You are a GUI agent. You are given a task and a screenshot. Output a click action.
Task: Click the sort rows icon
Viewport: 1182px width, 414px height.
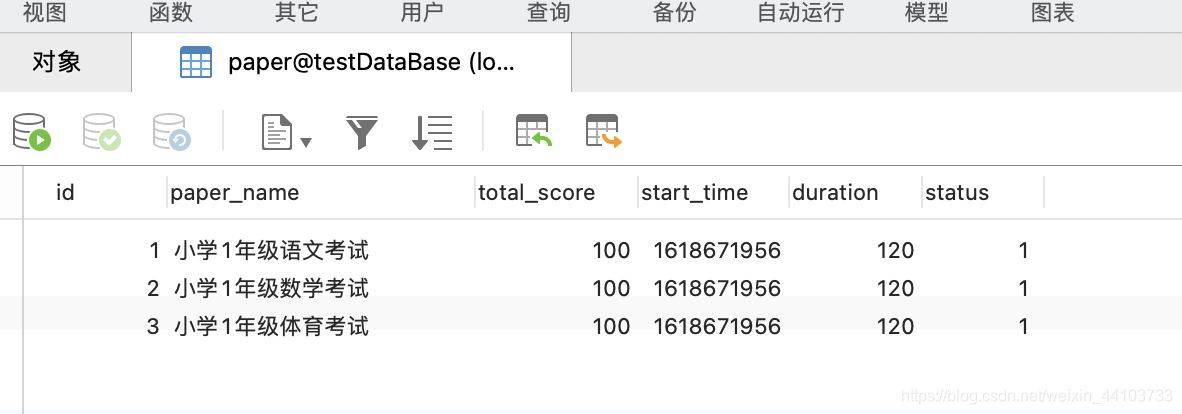click(x=432, y=132)
